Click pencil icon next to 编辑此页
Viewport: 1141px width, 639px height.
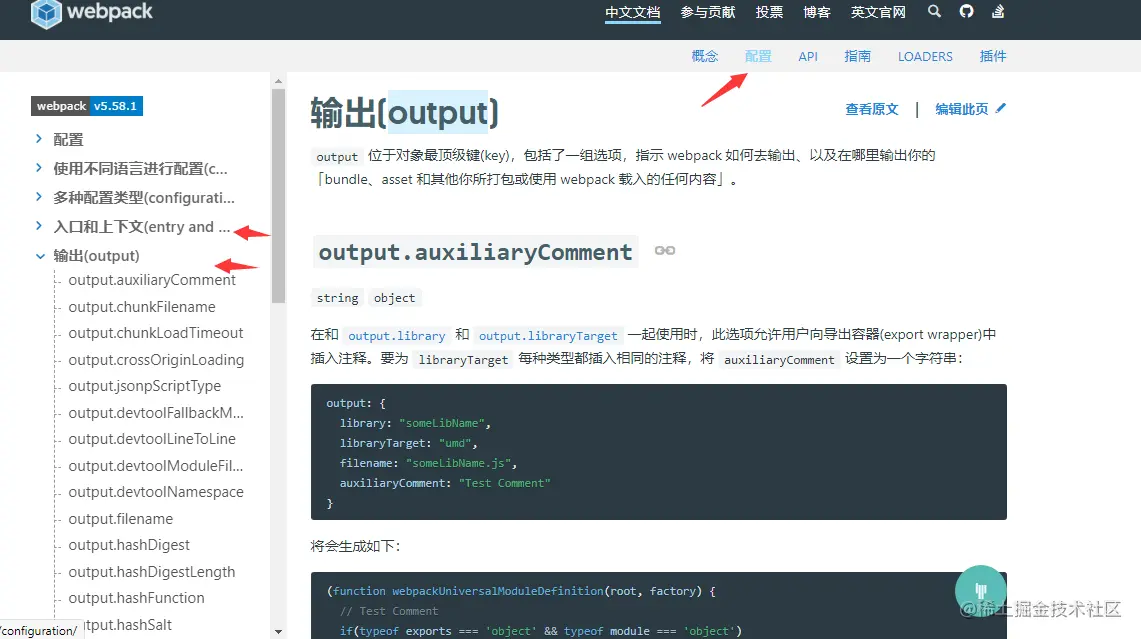(1001, 108)
